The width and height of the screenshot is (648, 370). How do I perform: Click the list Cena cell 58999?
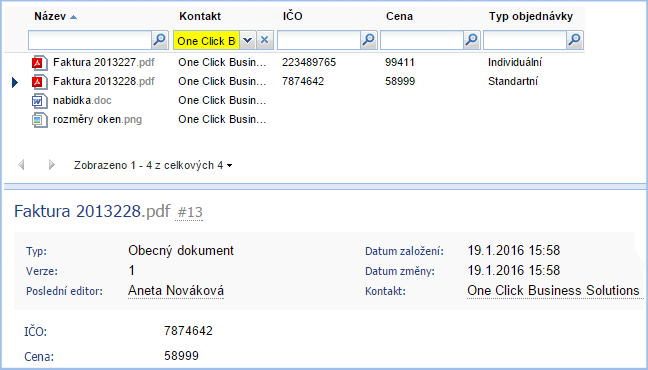coord(400,81)
